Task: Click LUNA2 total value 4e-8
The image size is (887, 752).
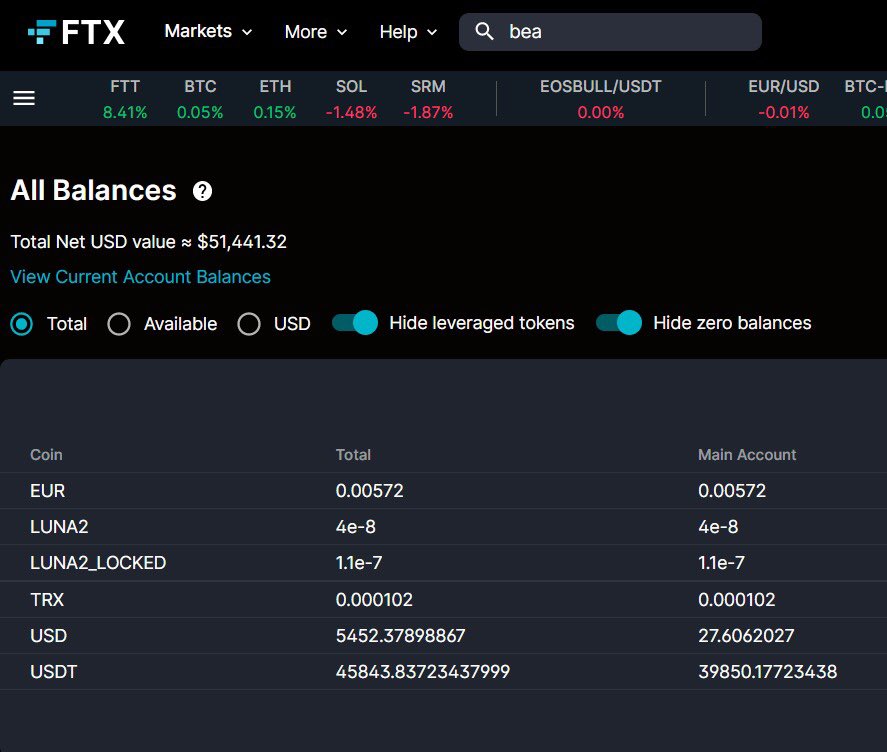Action: point(355,527)
